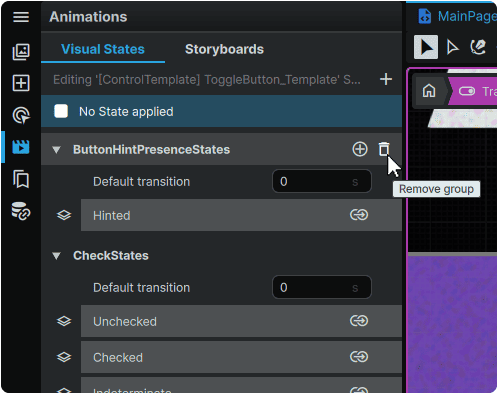Select the No State applied row
Viewport: 498px width, 394px height.
pos(221,111)
